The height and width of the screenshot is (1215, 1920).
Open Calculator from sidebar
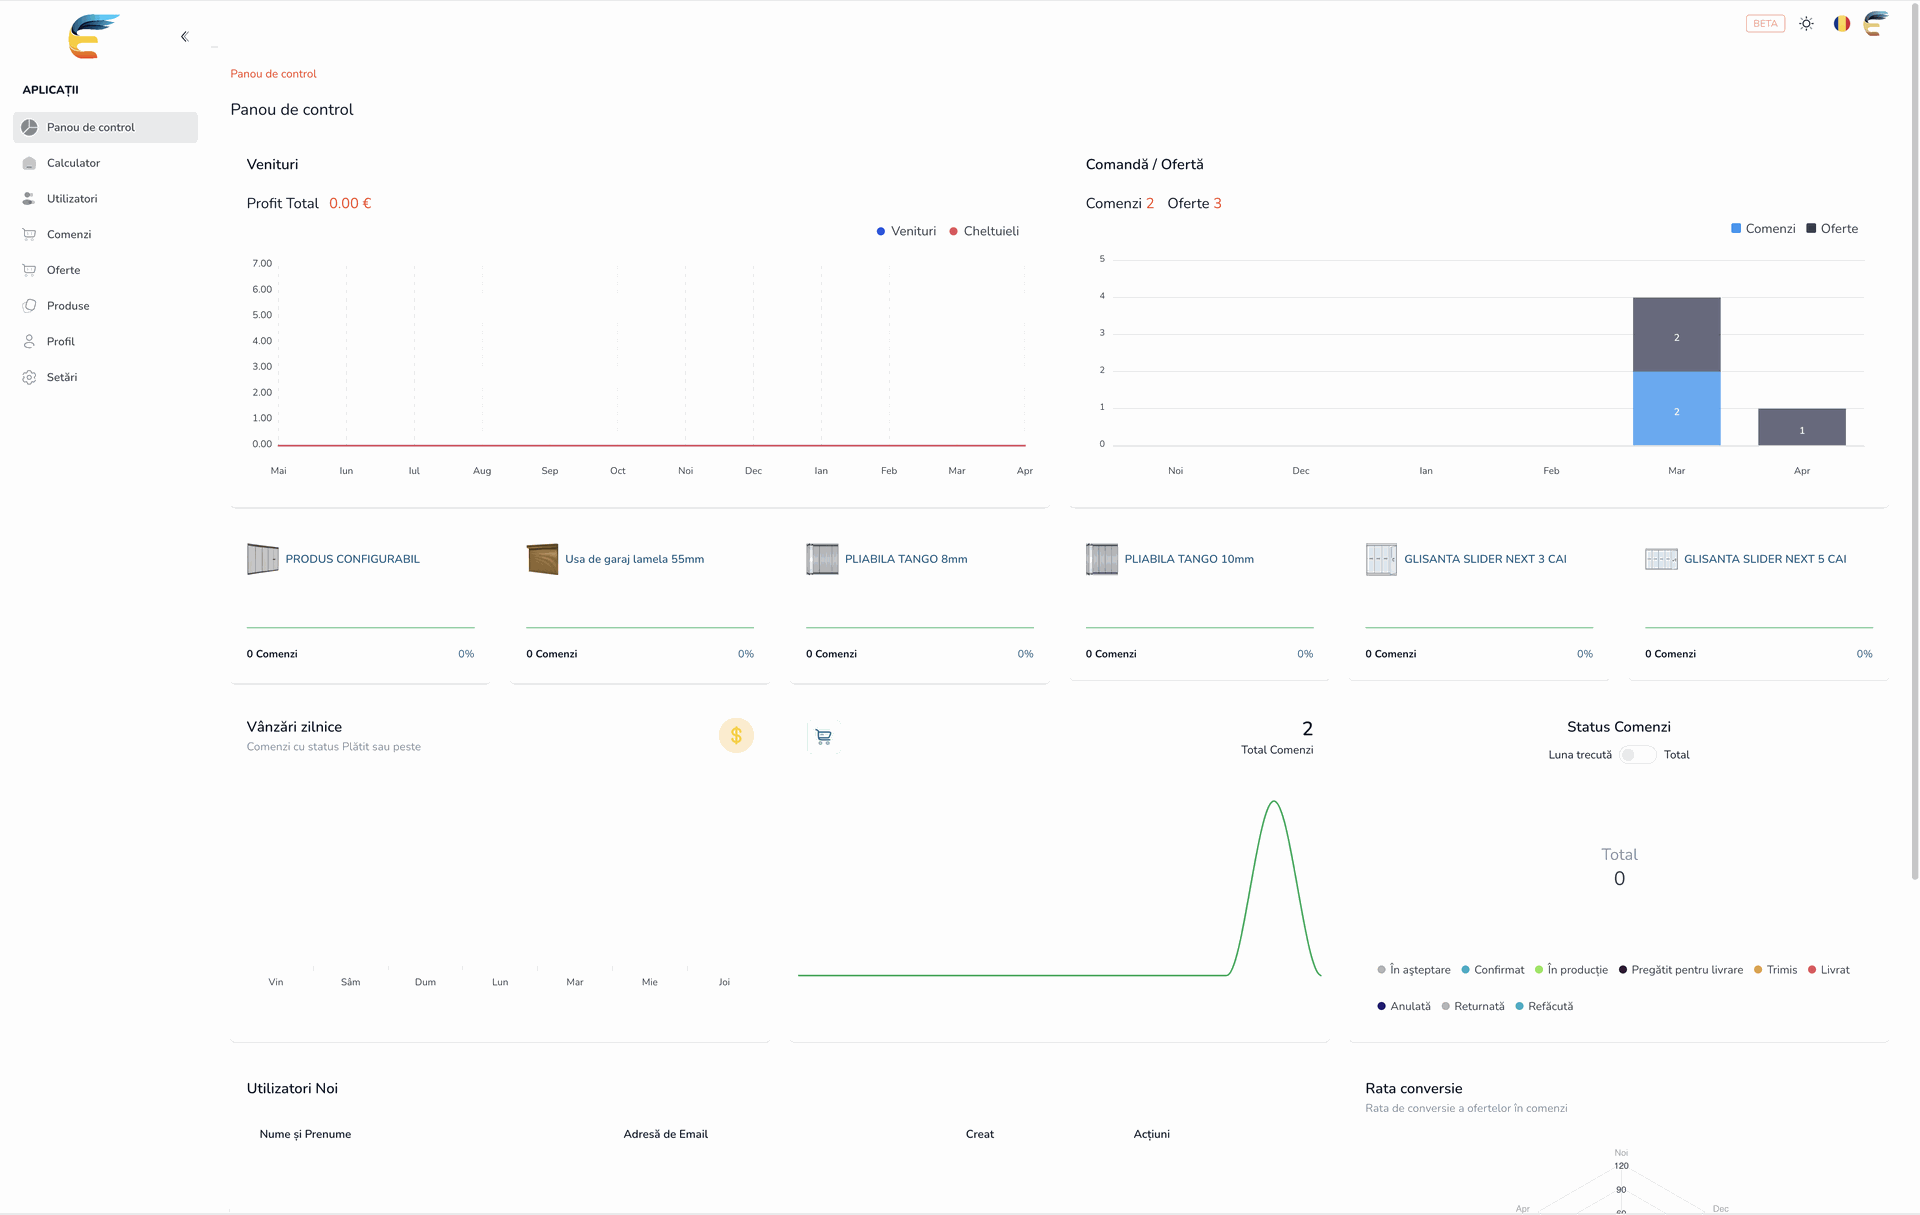point(73,163)
